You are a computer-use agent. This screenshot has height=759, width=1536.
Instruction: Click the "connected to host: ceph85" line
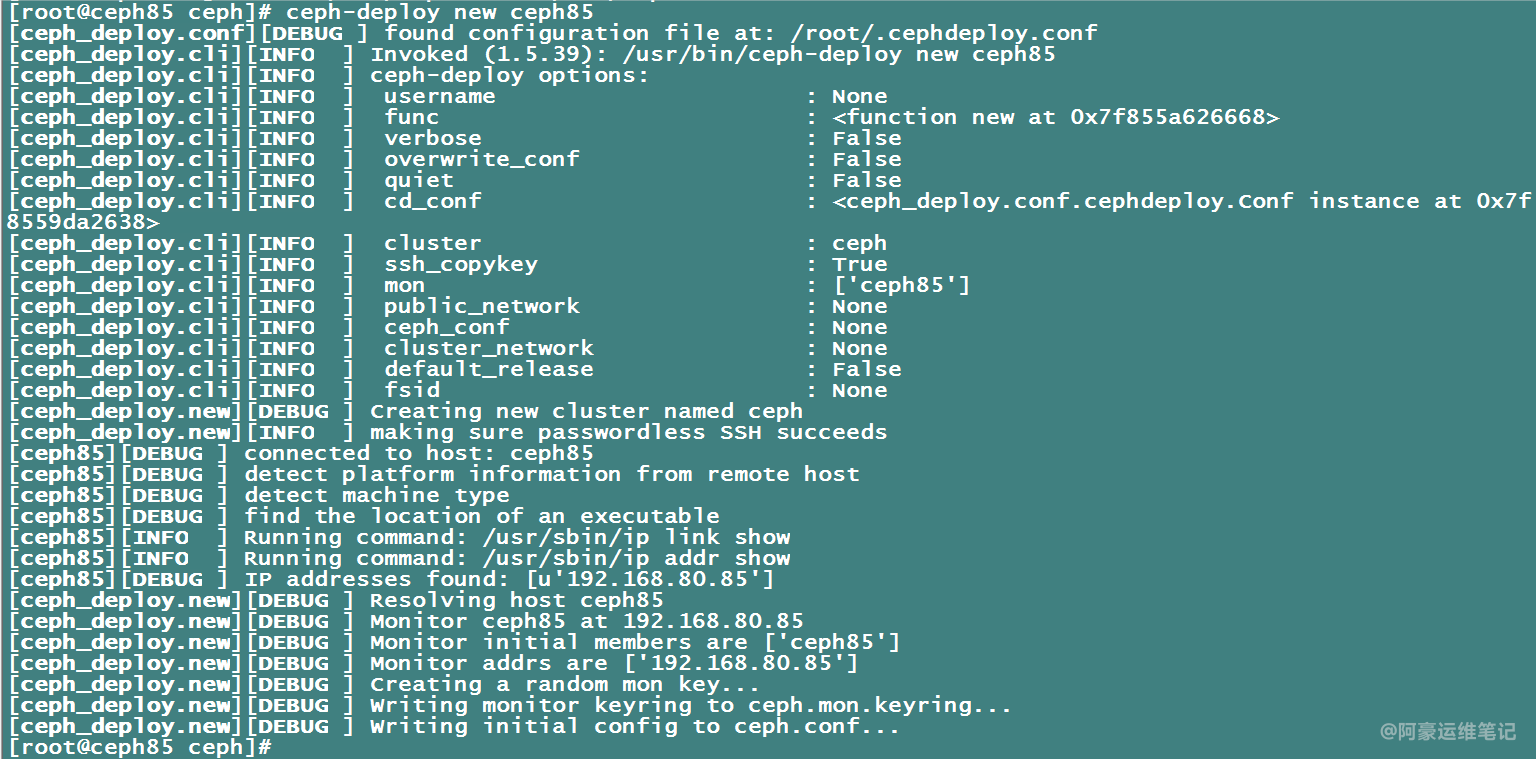(418, 453)
